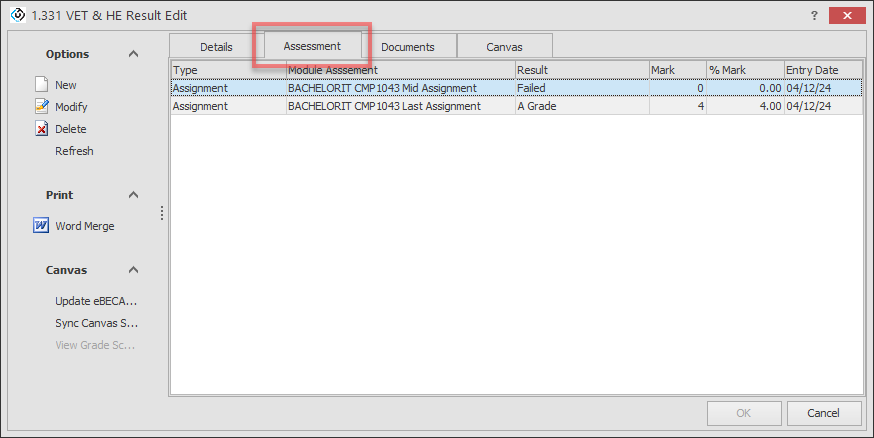Screen dimensions: 874x438
Task: Click the Delete red X icon
Action: pyautogui.click(x=41, y=129)
